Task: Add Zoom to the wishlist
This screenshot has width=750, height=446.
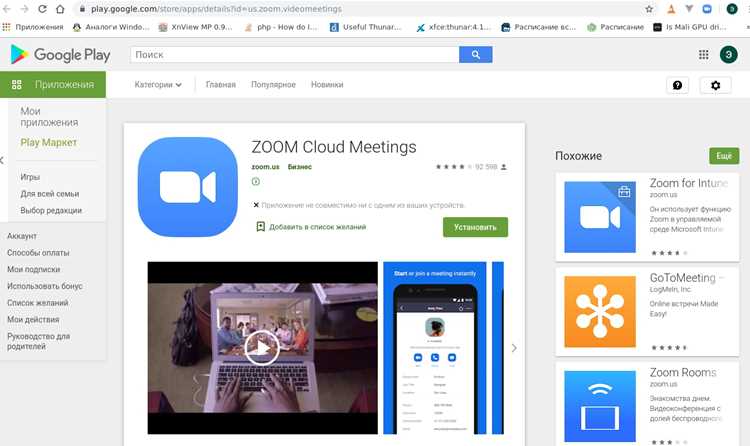Action: [311, 227]
